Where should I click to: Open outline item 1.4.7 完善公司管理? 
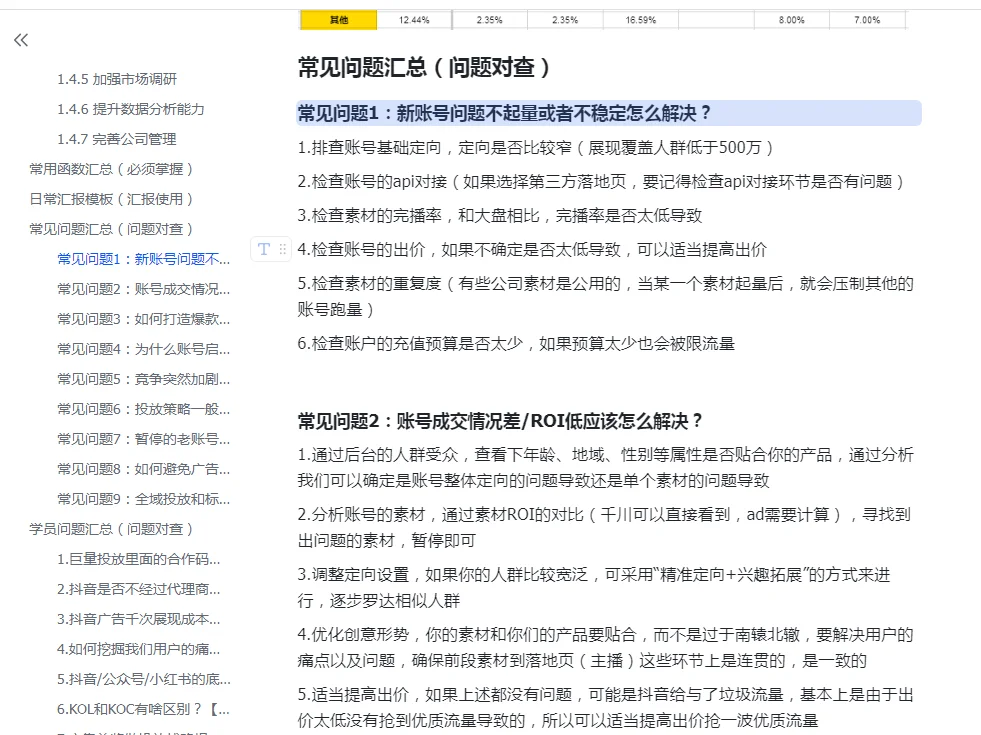click(x=117, y=139)
